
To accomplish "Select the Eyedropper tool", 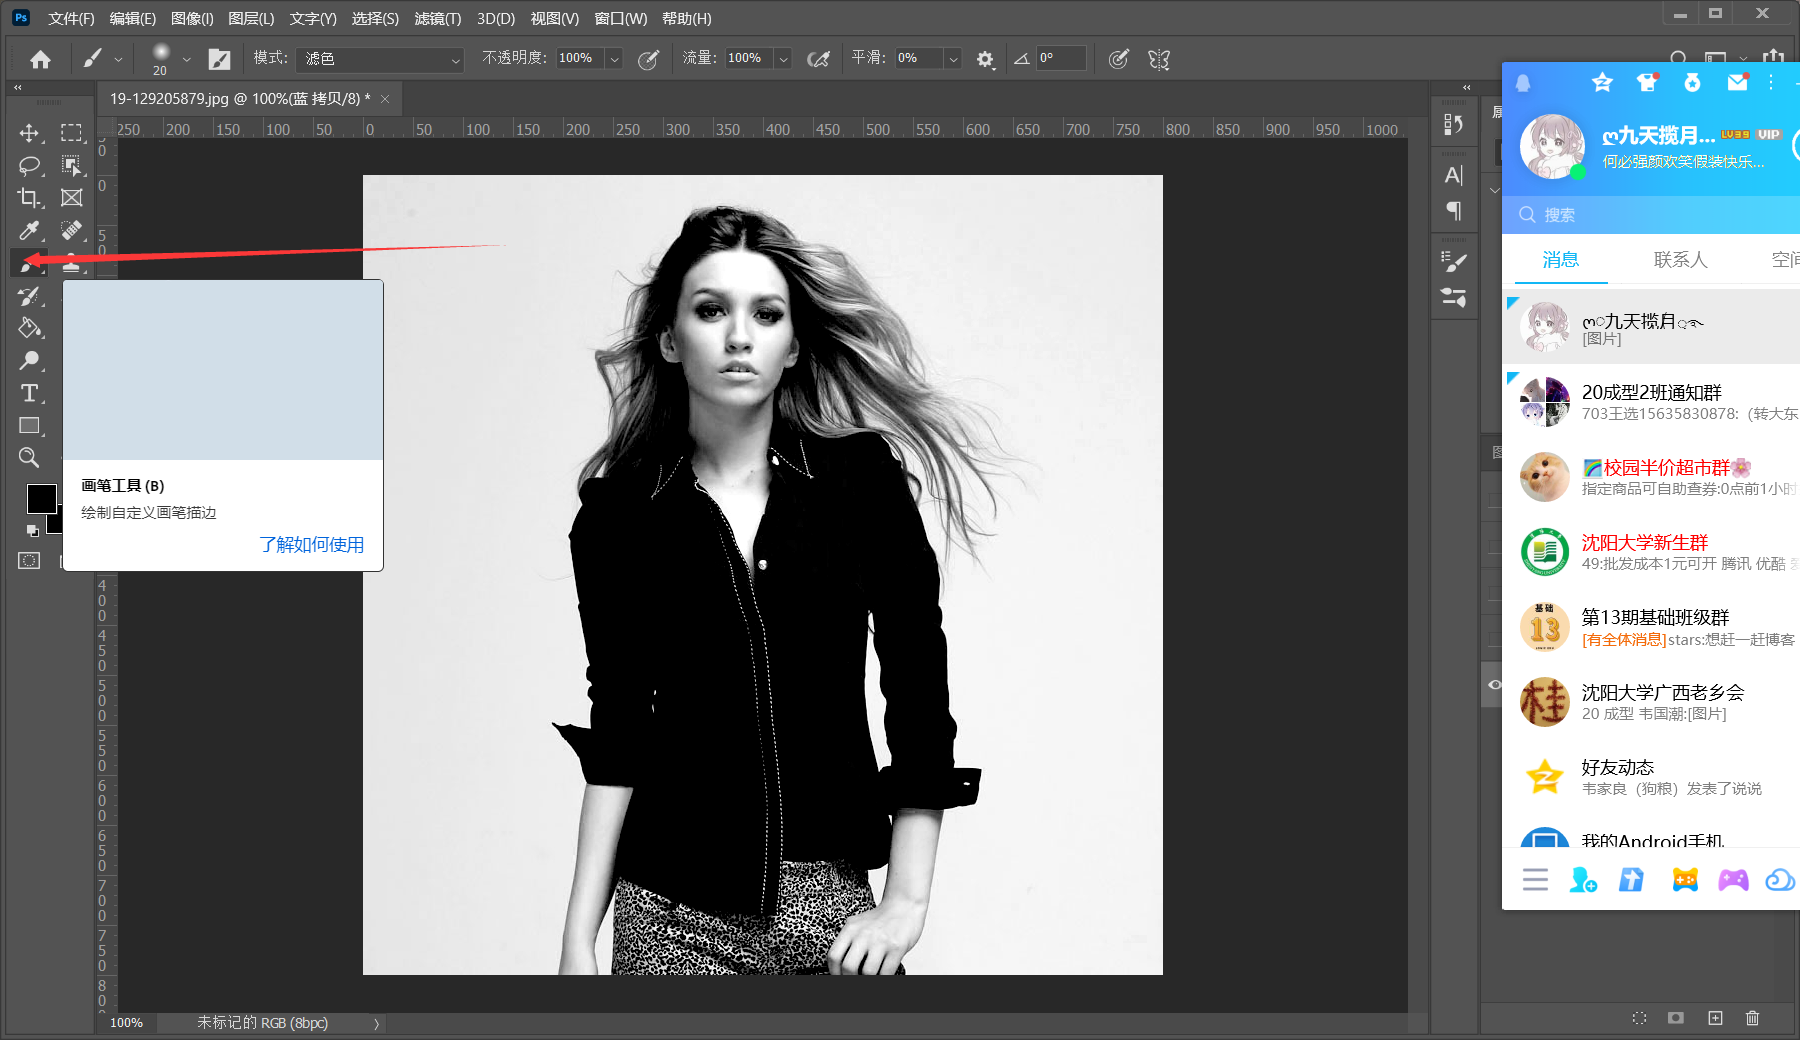I will (29, 231).
